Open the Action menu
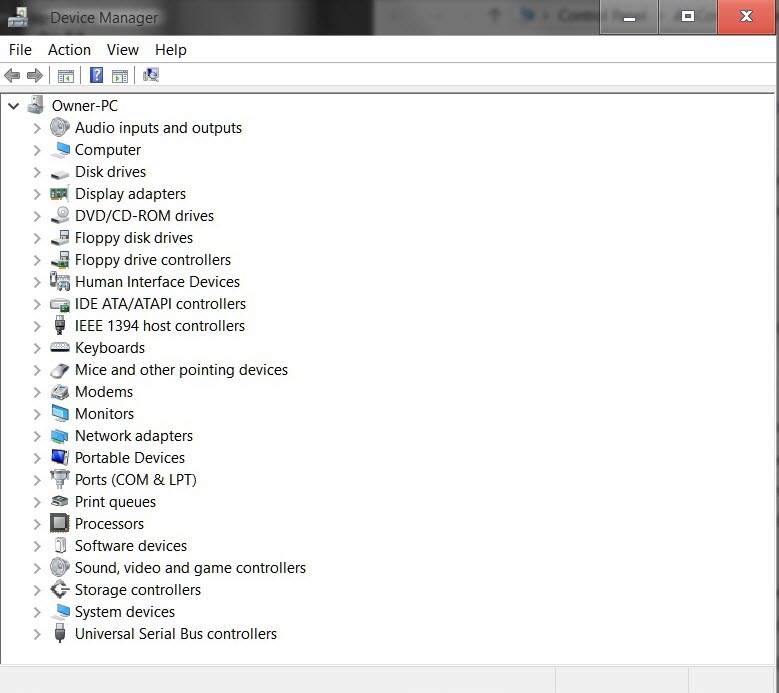Viewport: 779px width, 693px height. tap(70, 50)
